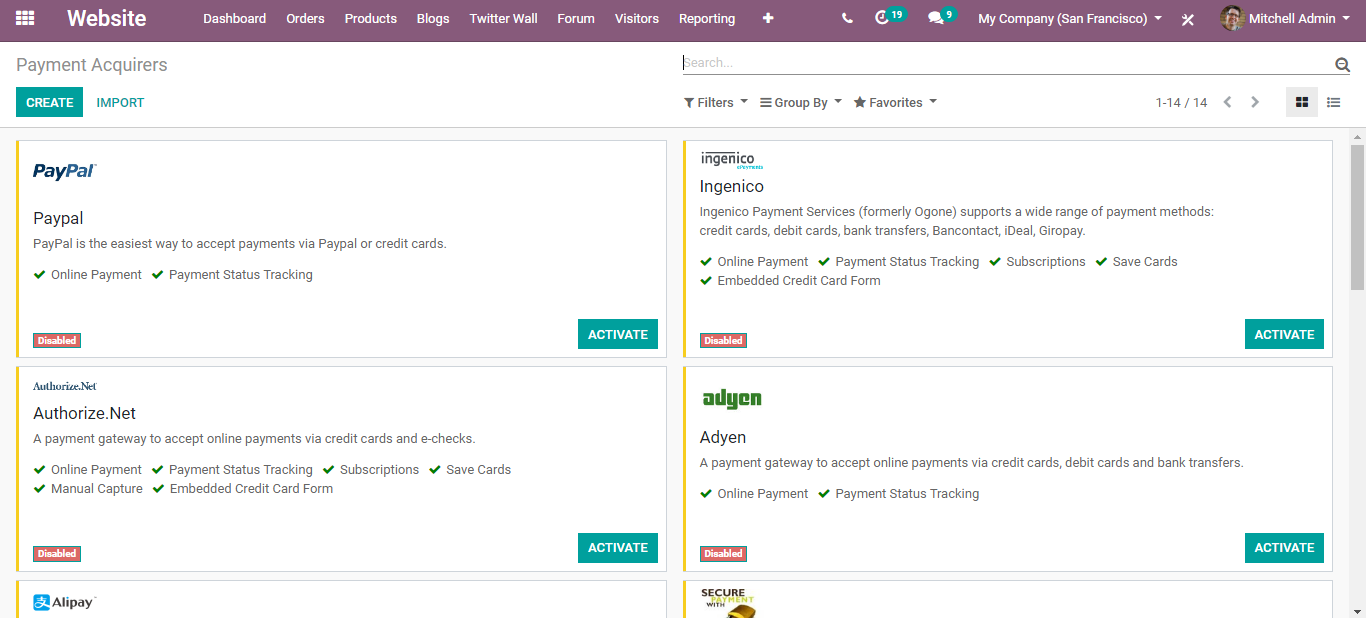The width and height of the screenshot is (1366, 618).
Task: Click Mitchell Admin avatar picture
Action: tap(1232, 18)
